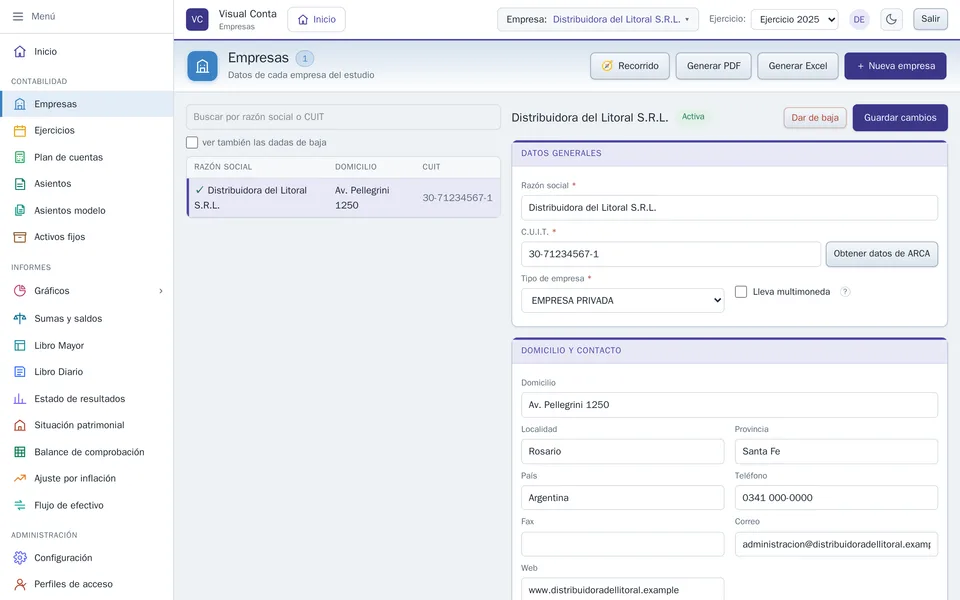Click Obtener datos de ARCA
960x600 pixels.
(x=882, y=254)
